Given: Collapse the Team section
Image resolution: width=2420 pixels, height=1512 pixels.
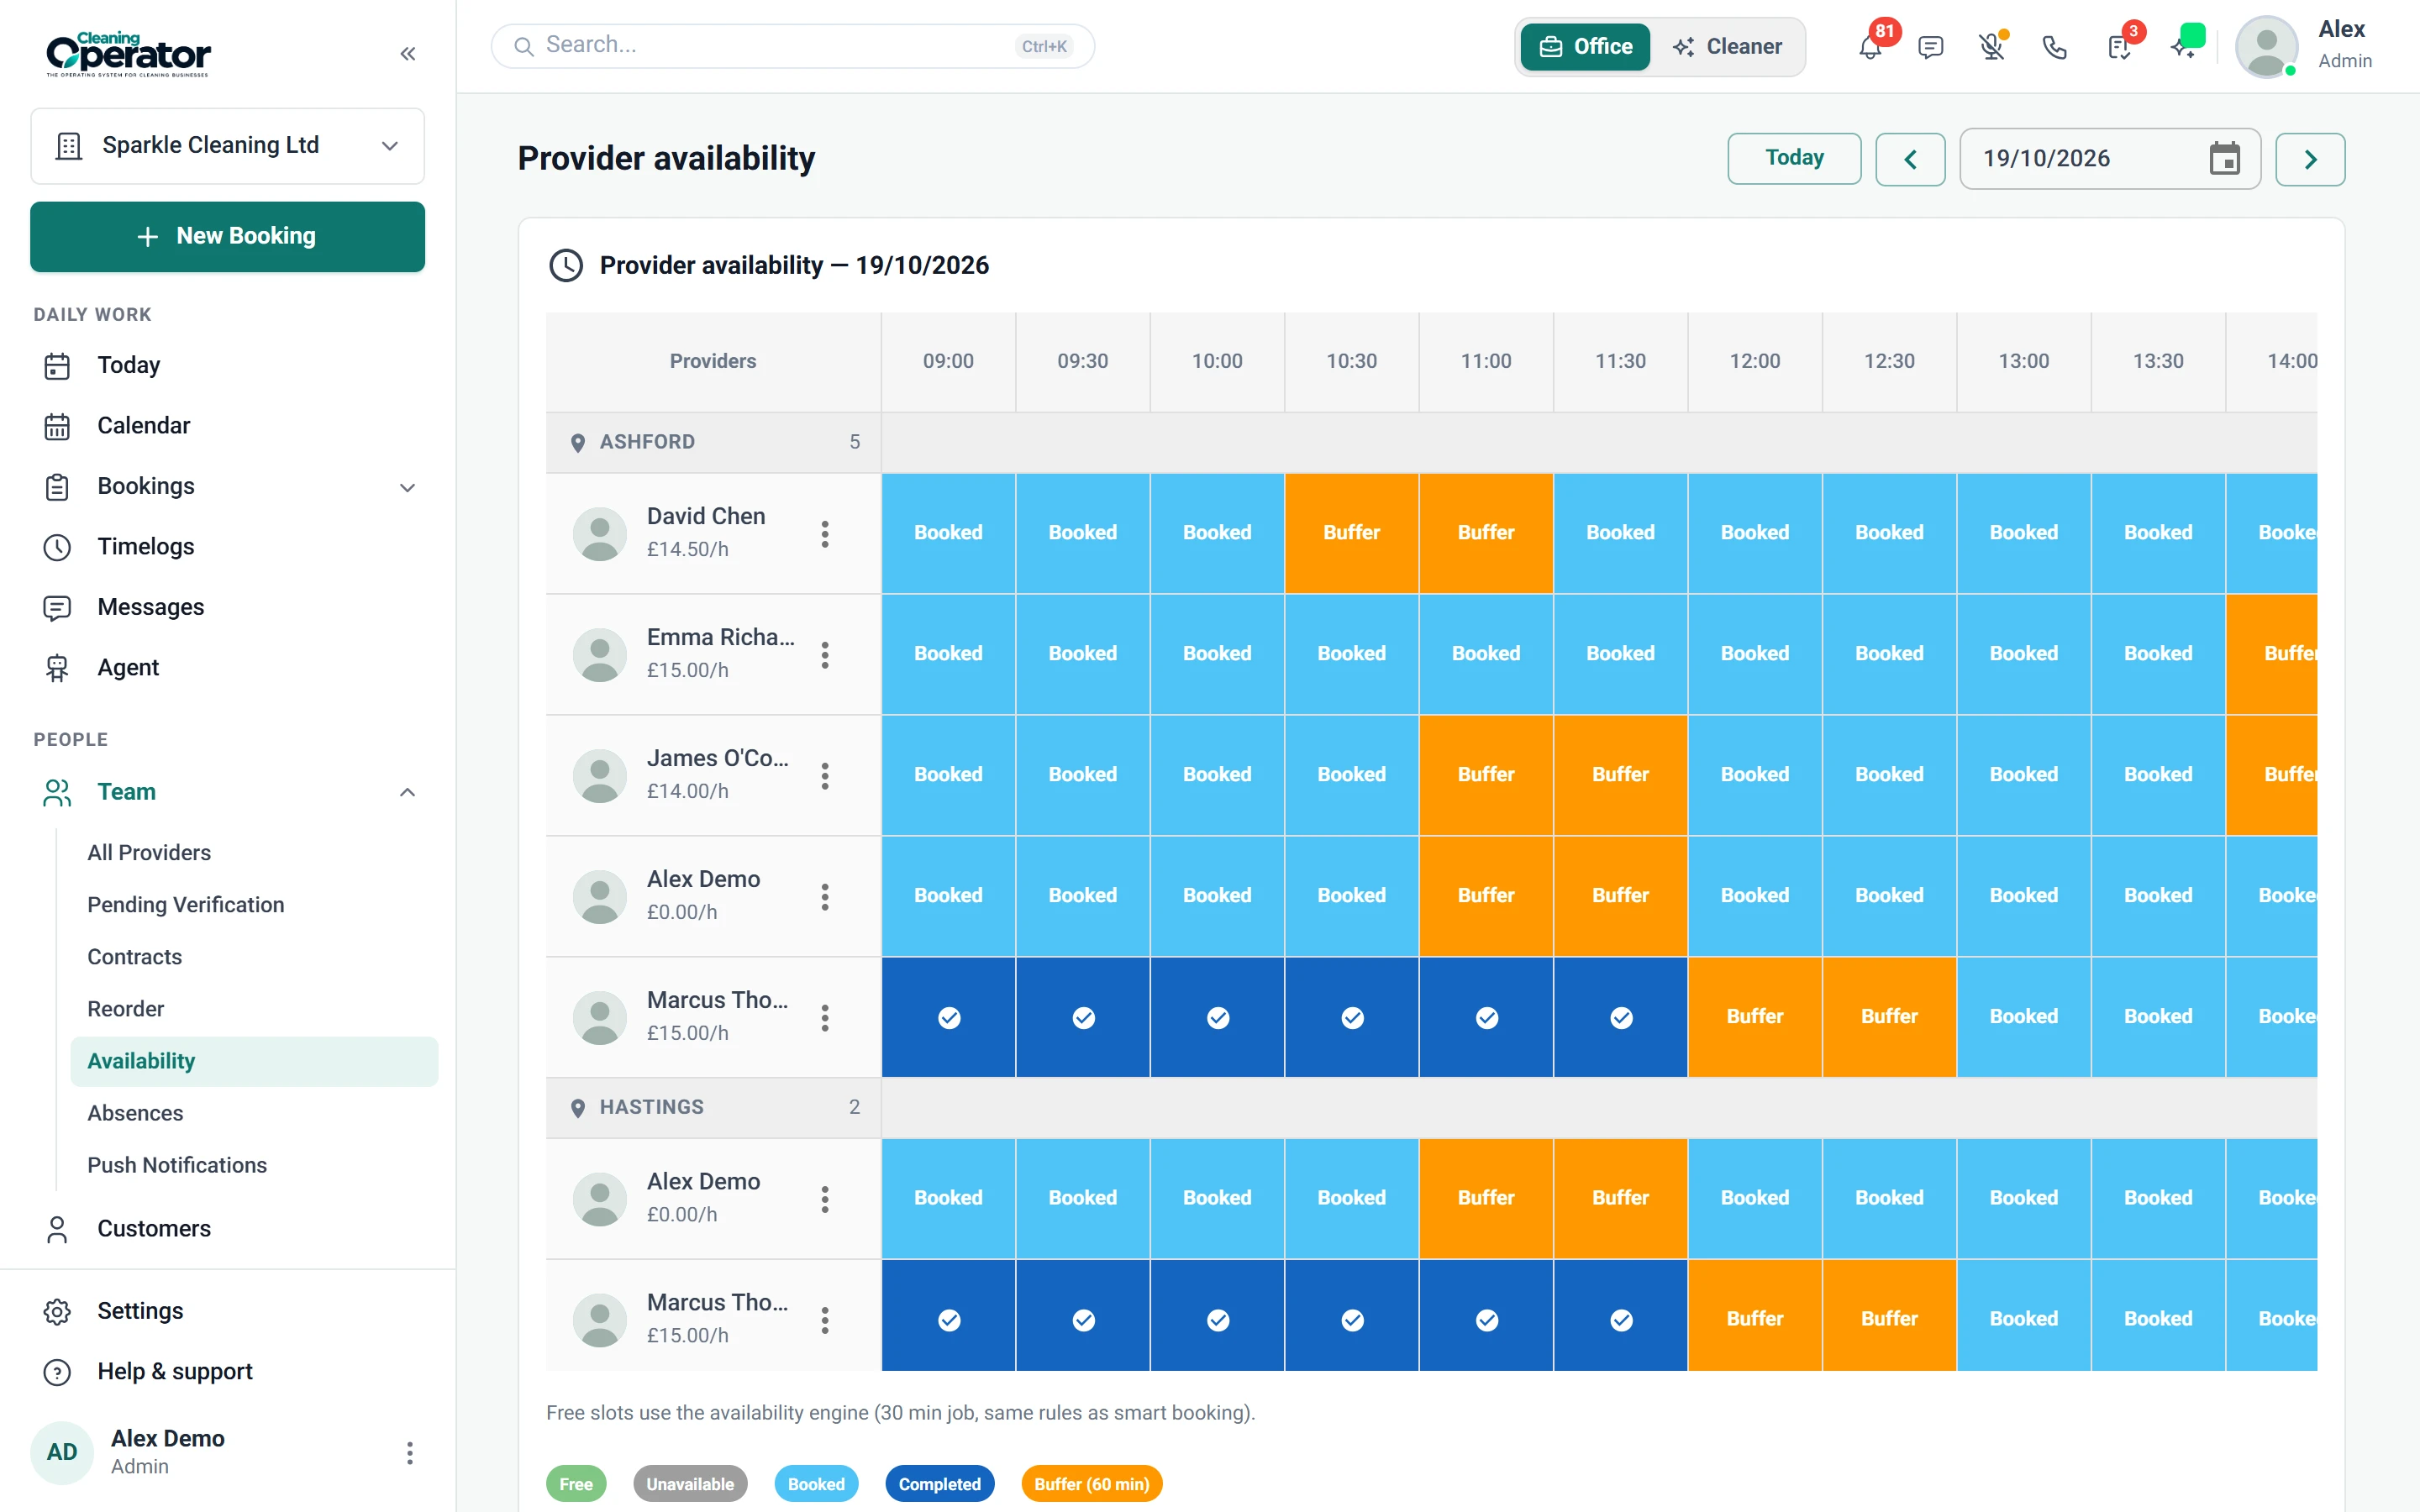Looking at the screenshot, I should point(407,792).
